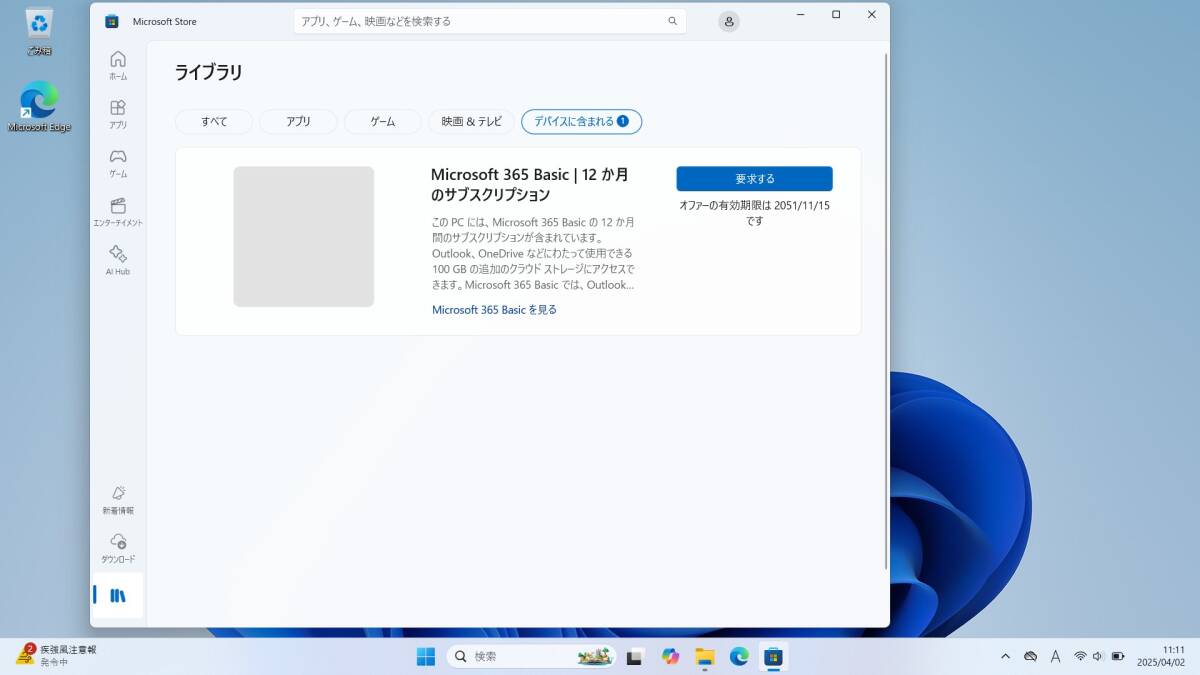This screenshot has width=1200, height=675.
Task: Open the Microsoft 365 Basic を見る link
Action: 494,310
